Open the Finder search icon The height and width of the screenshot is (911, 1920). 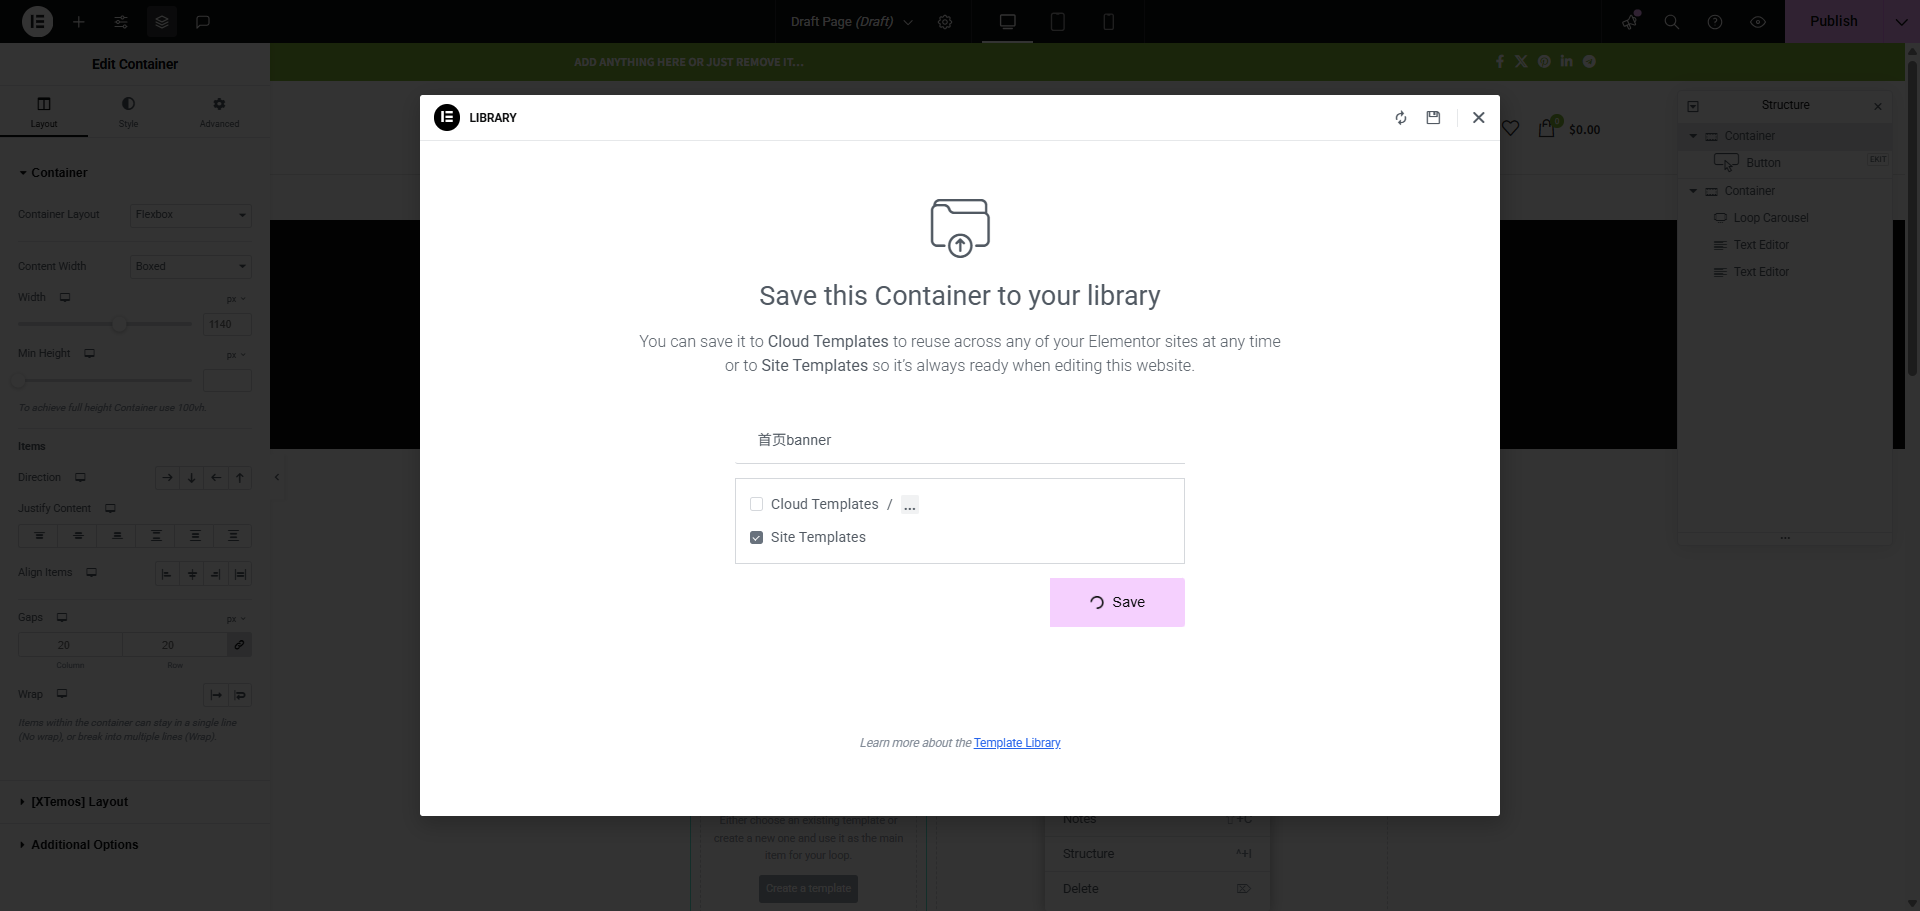[1671, 22]
